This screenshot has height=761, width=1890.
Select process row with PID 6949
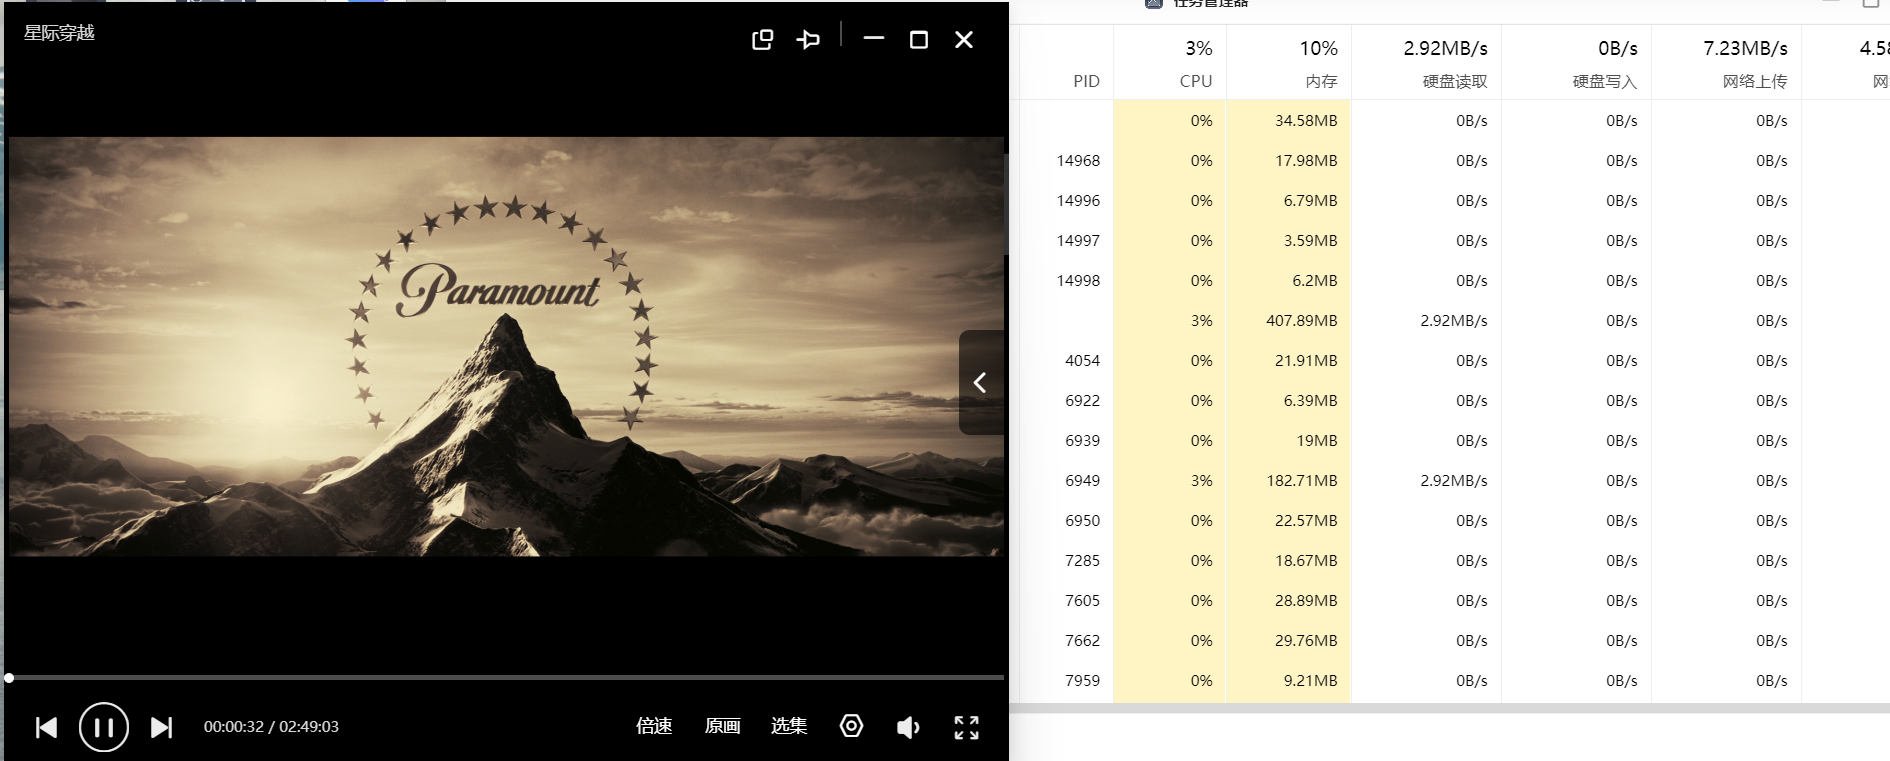tap(1082, 481)
